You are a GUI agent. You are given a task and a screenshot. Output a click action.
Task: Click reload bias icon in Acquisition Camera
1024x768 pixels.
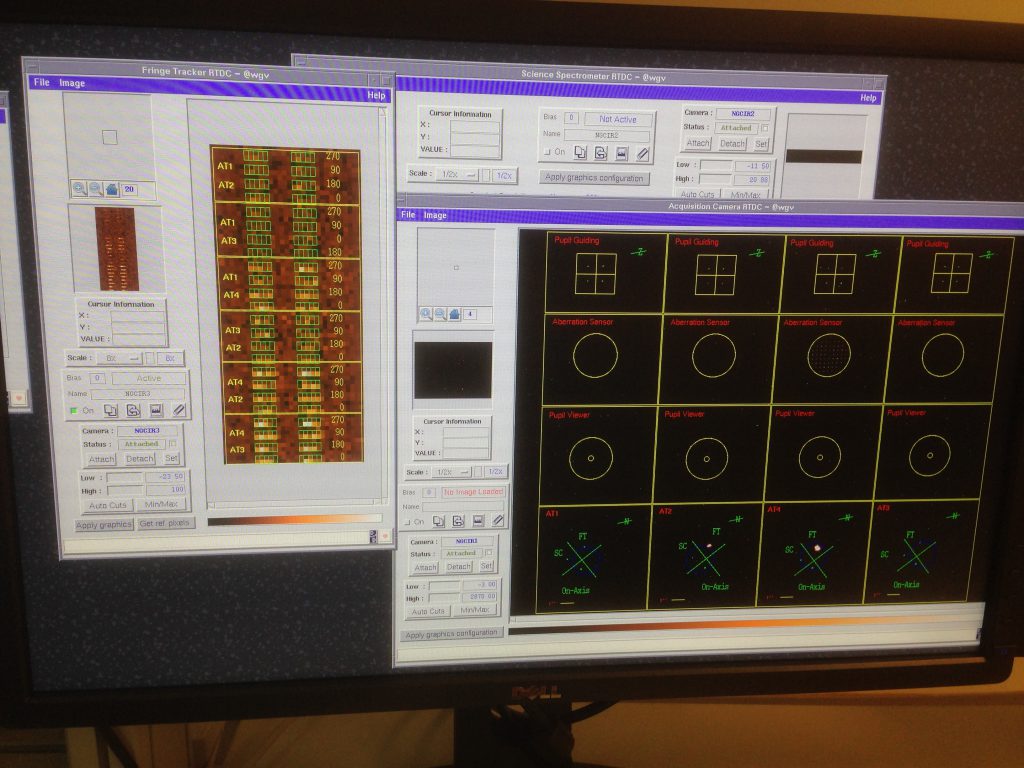point(458,520)
